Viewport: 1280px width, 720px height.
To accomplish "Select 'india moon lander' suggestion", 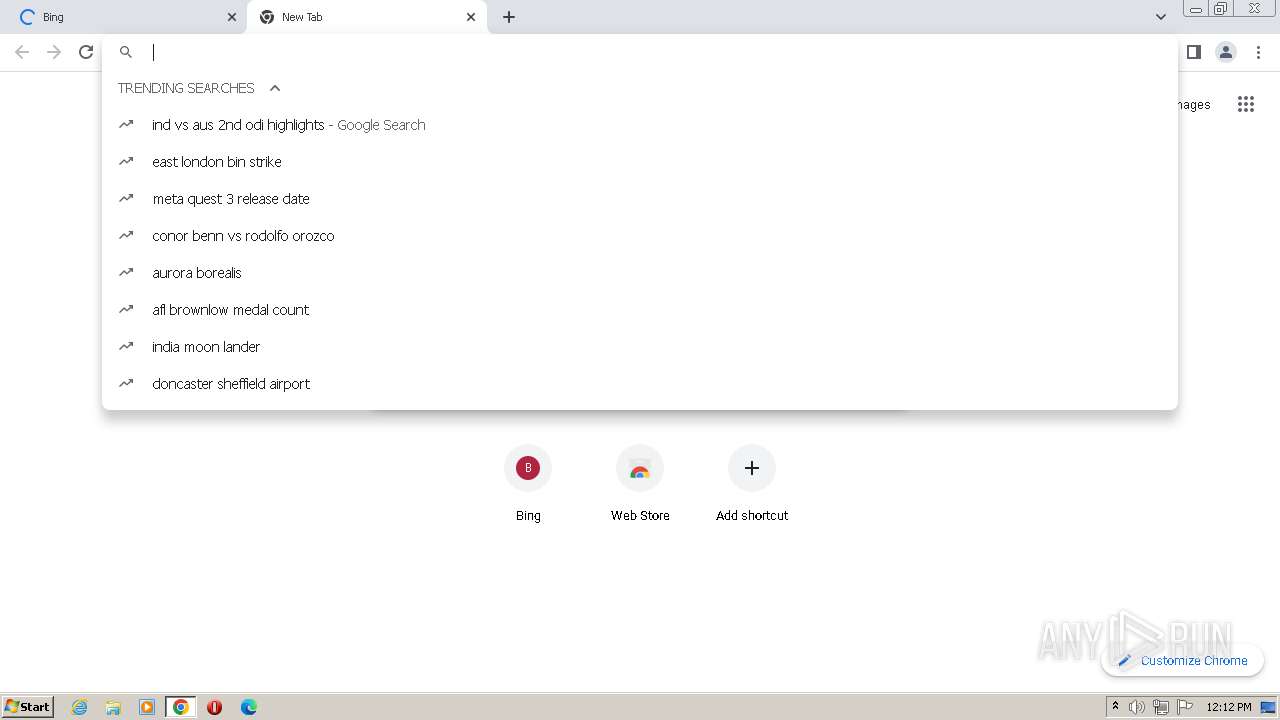I will pyautogui.click(x=640, y=347).
